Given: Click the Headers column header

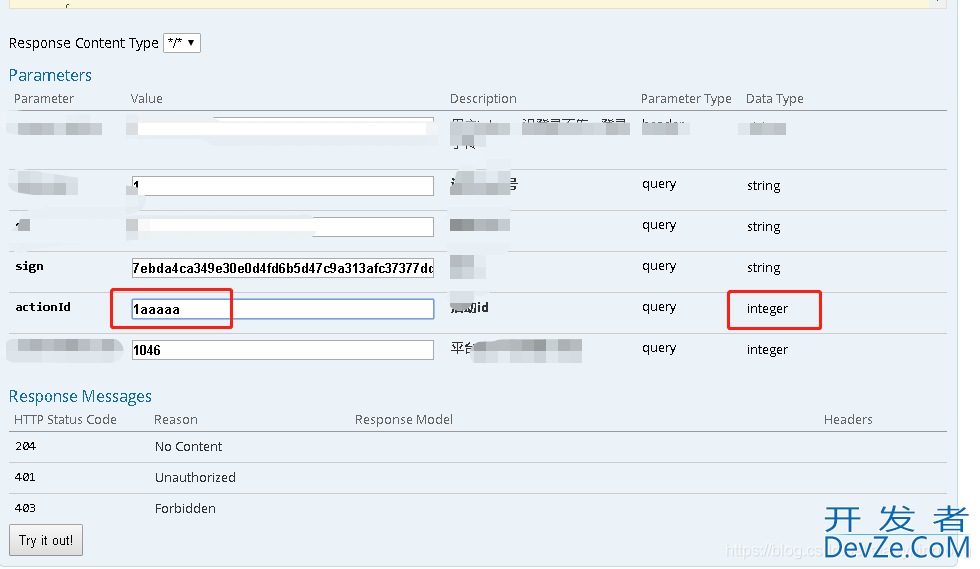Looking at the screenshot, I should [x=848, y=420].
